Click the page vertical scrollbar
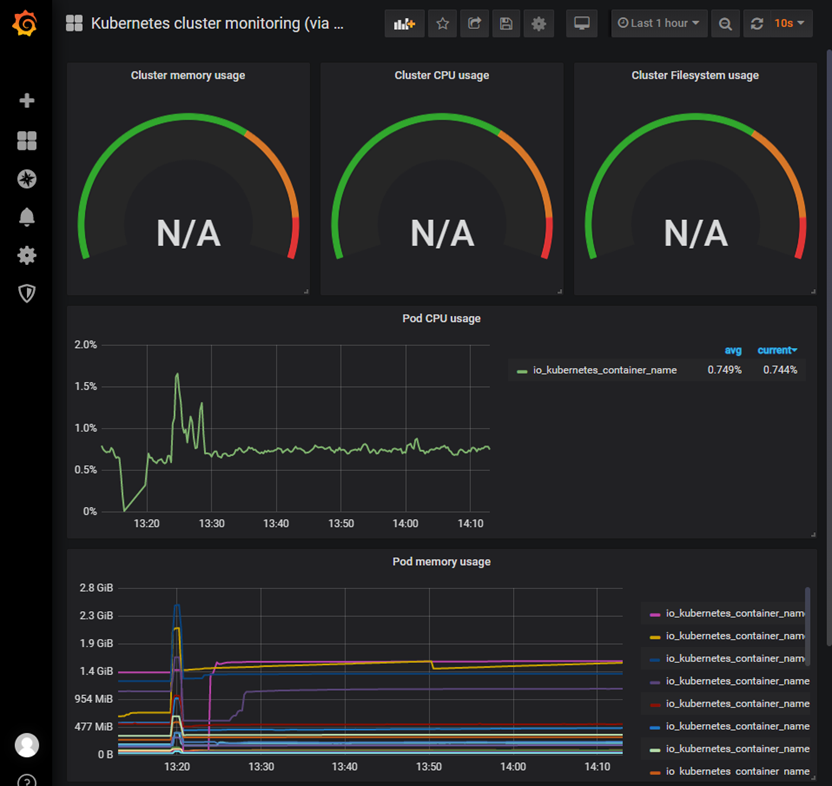This screenshot has width=832, height=786. pyautogui.click(x=829, y=348)
